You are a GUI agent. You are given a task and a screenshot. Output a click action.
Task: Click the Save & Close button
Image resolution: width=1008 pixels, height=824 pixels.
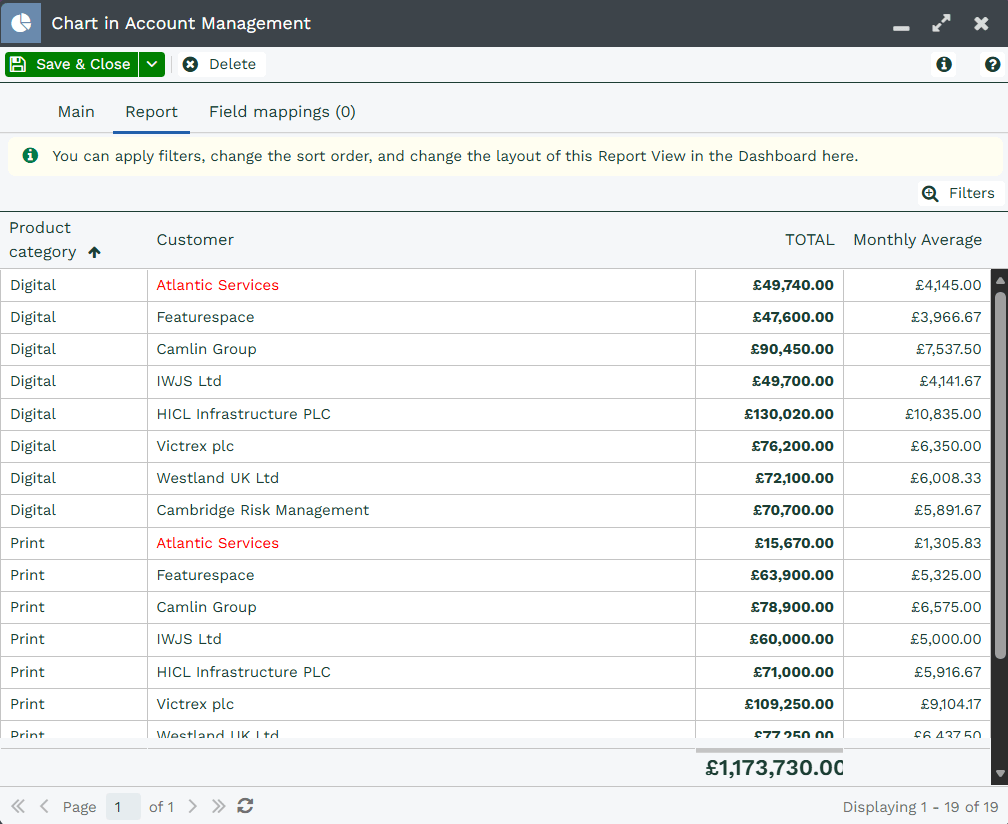pos(72,64)
